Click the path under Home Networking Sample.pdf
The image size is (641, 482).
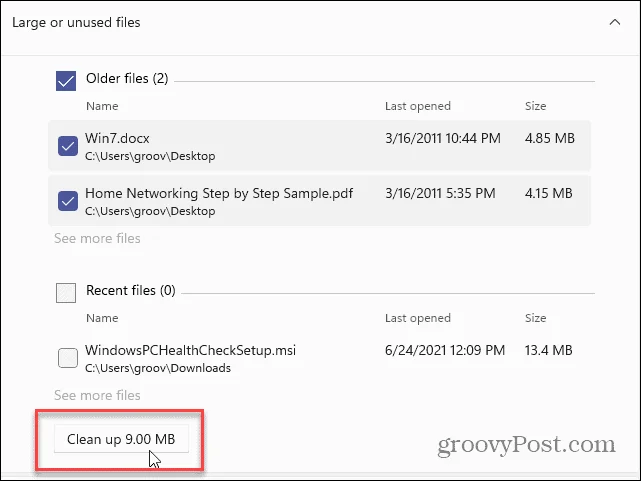click(x=150, y=211)
